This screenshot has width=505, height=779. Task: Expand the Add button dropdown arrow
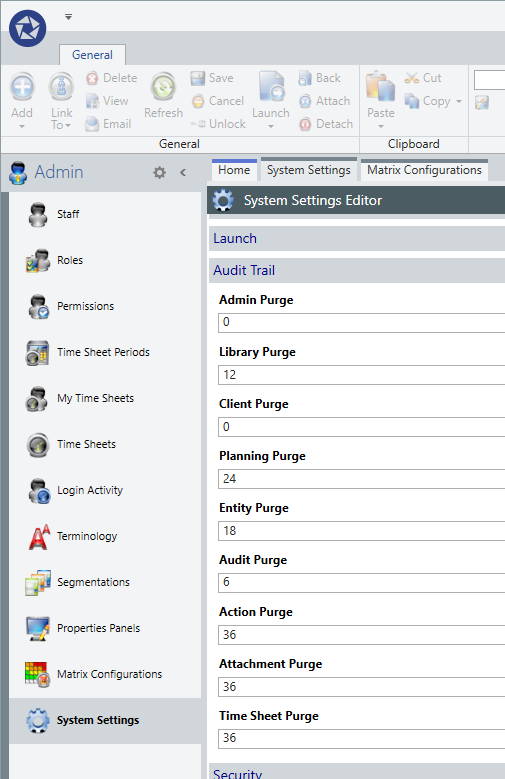[22, 126]
